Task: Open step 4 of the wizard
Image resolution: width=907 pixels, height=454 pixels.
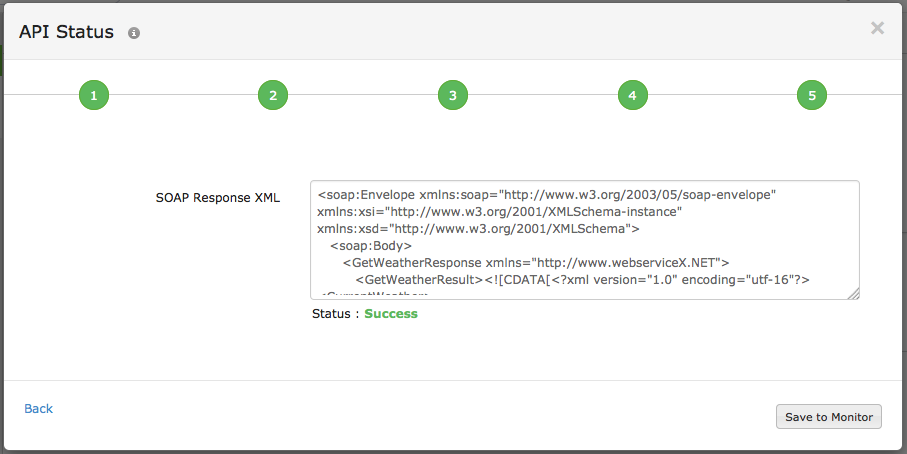Action: [632, 95]
